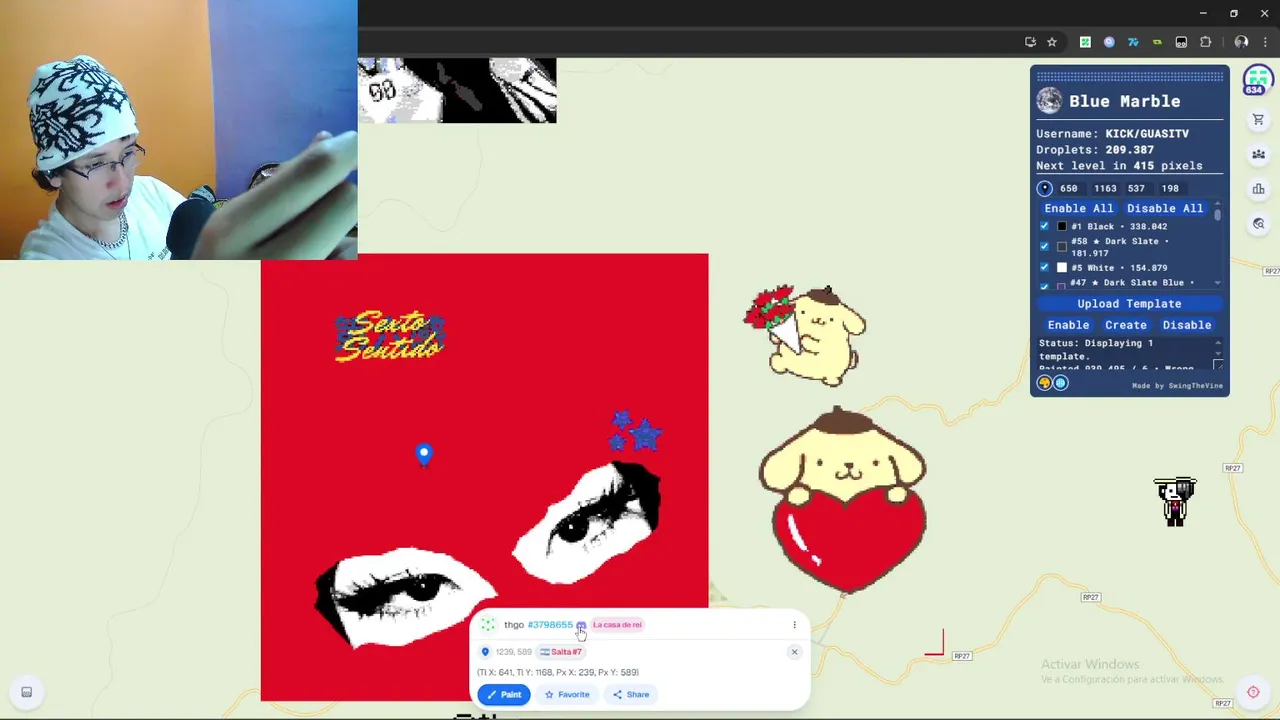Open the Chrome extensions puzzle icon

(x=1205, y=42)
